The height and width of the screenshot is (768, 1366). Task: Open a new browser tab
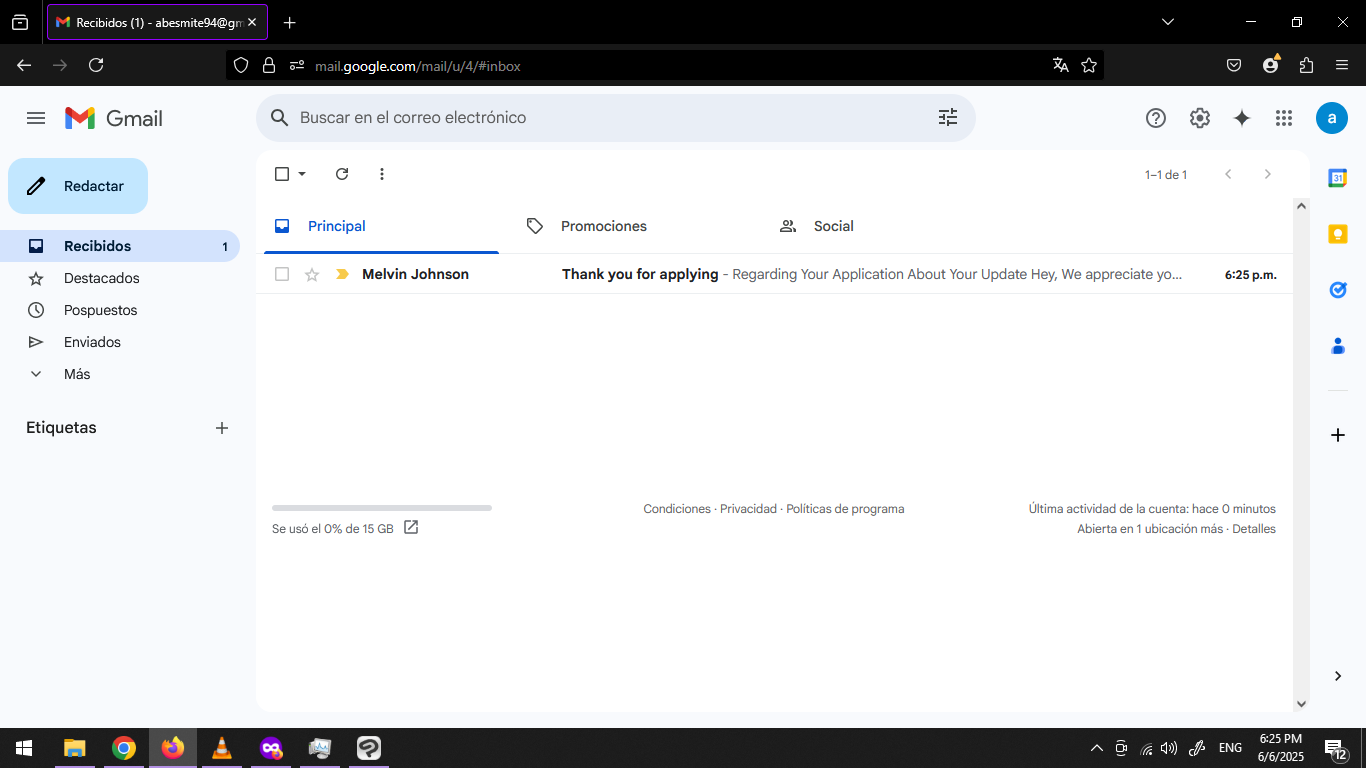[289, 22]
